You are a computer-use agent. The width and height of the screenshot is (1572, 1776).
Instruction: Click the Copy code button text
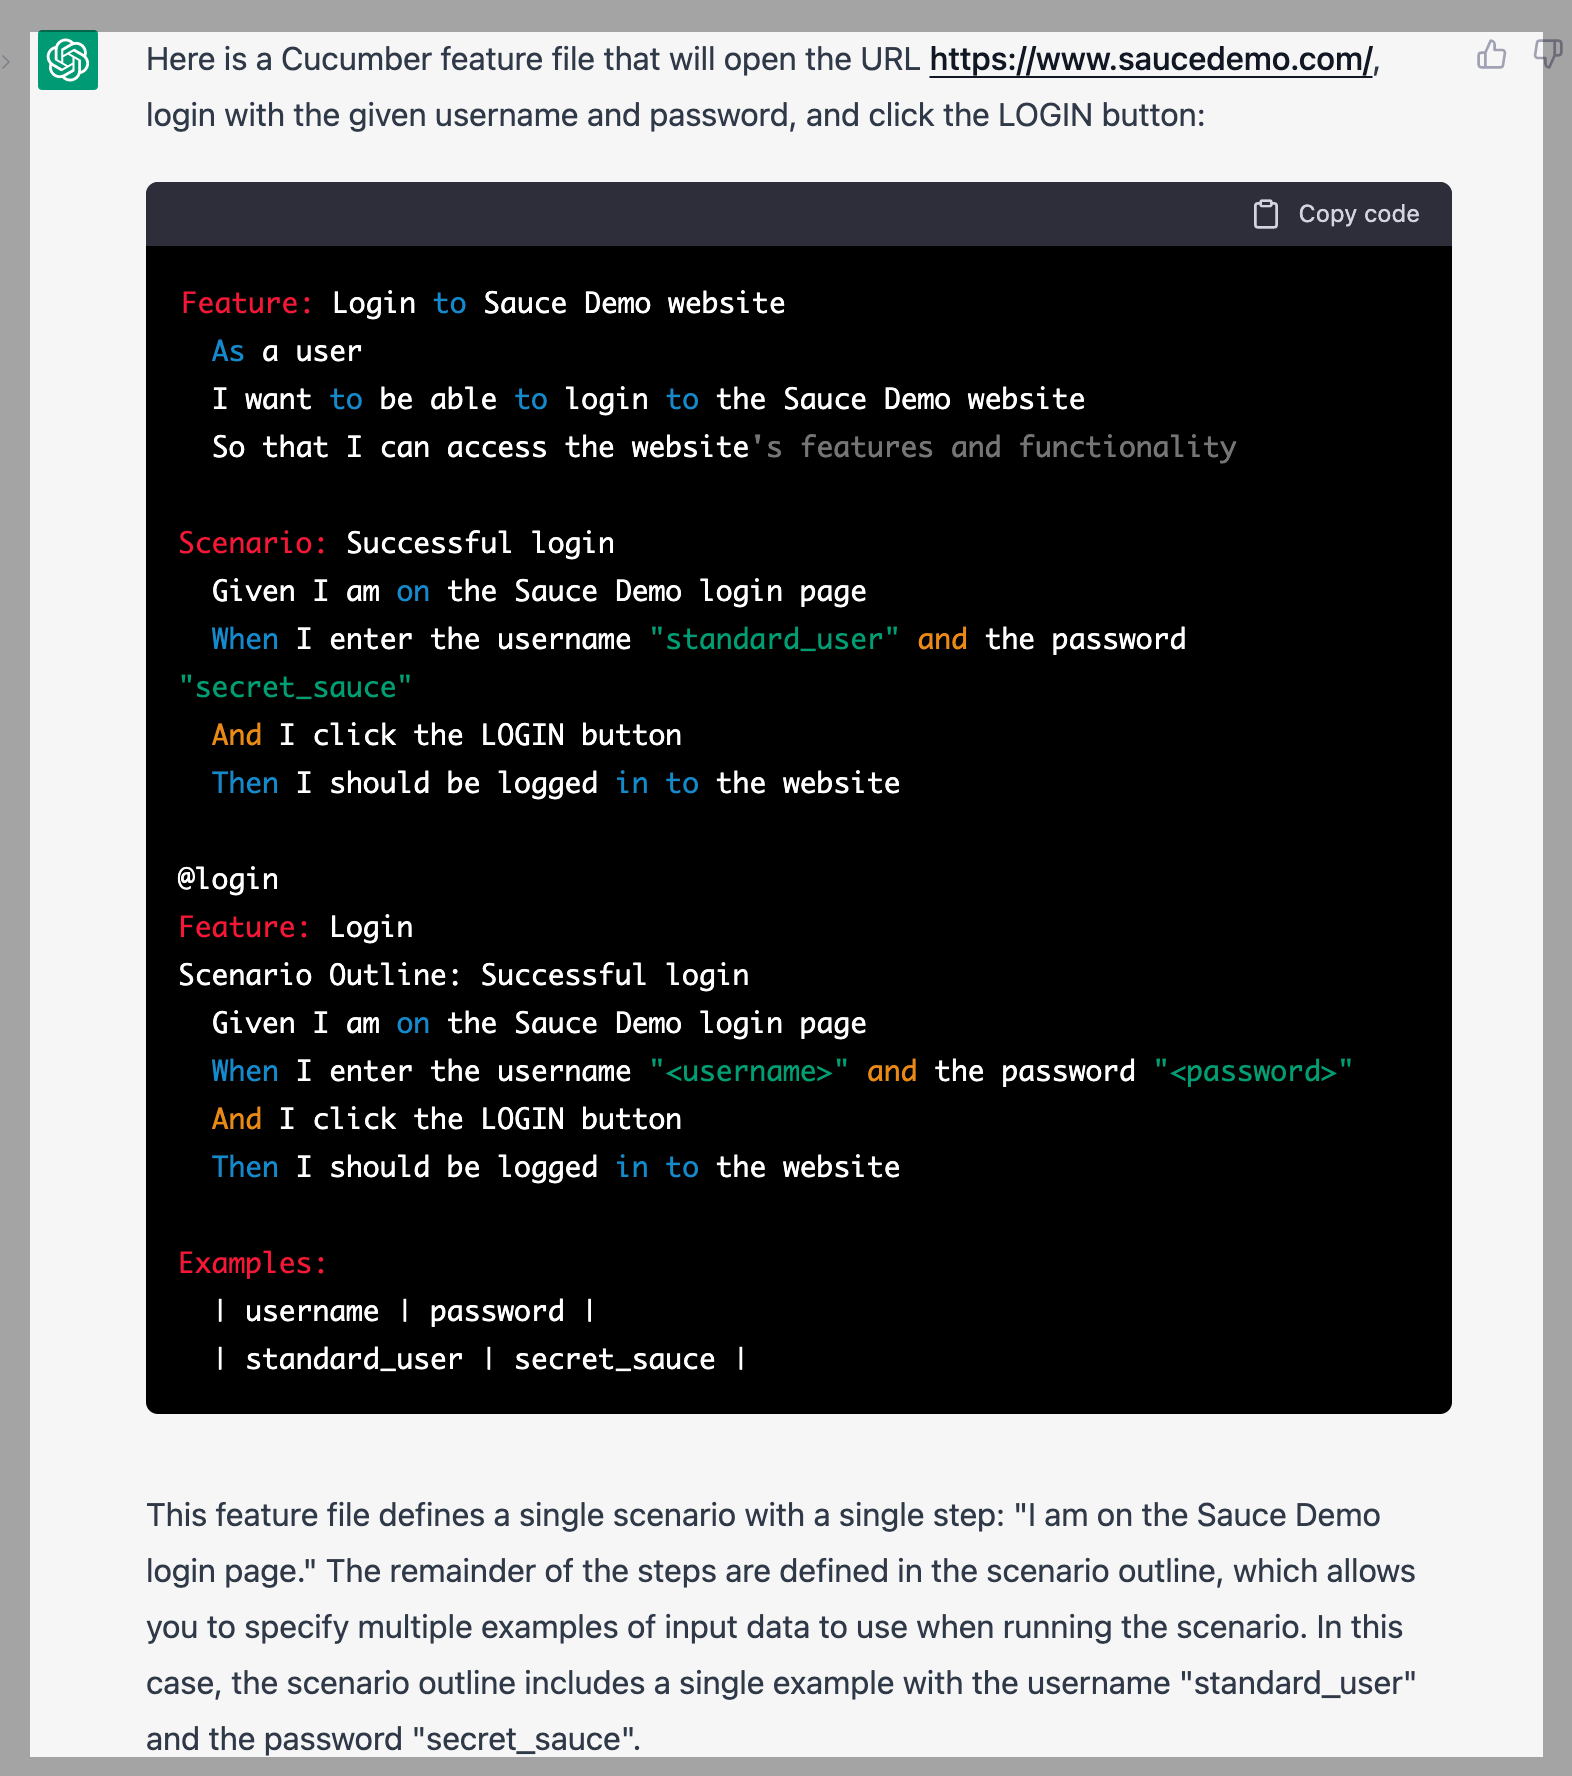1358,214
